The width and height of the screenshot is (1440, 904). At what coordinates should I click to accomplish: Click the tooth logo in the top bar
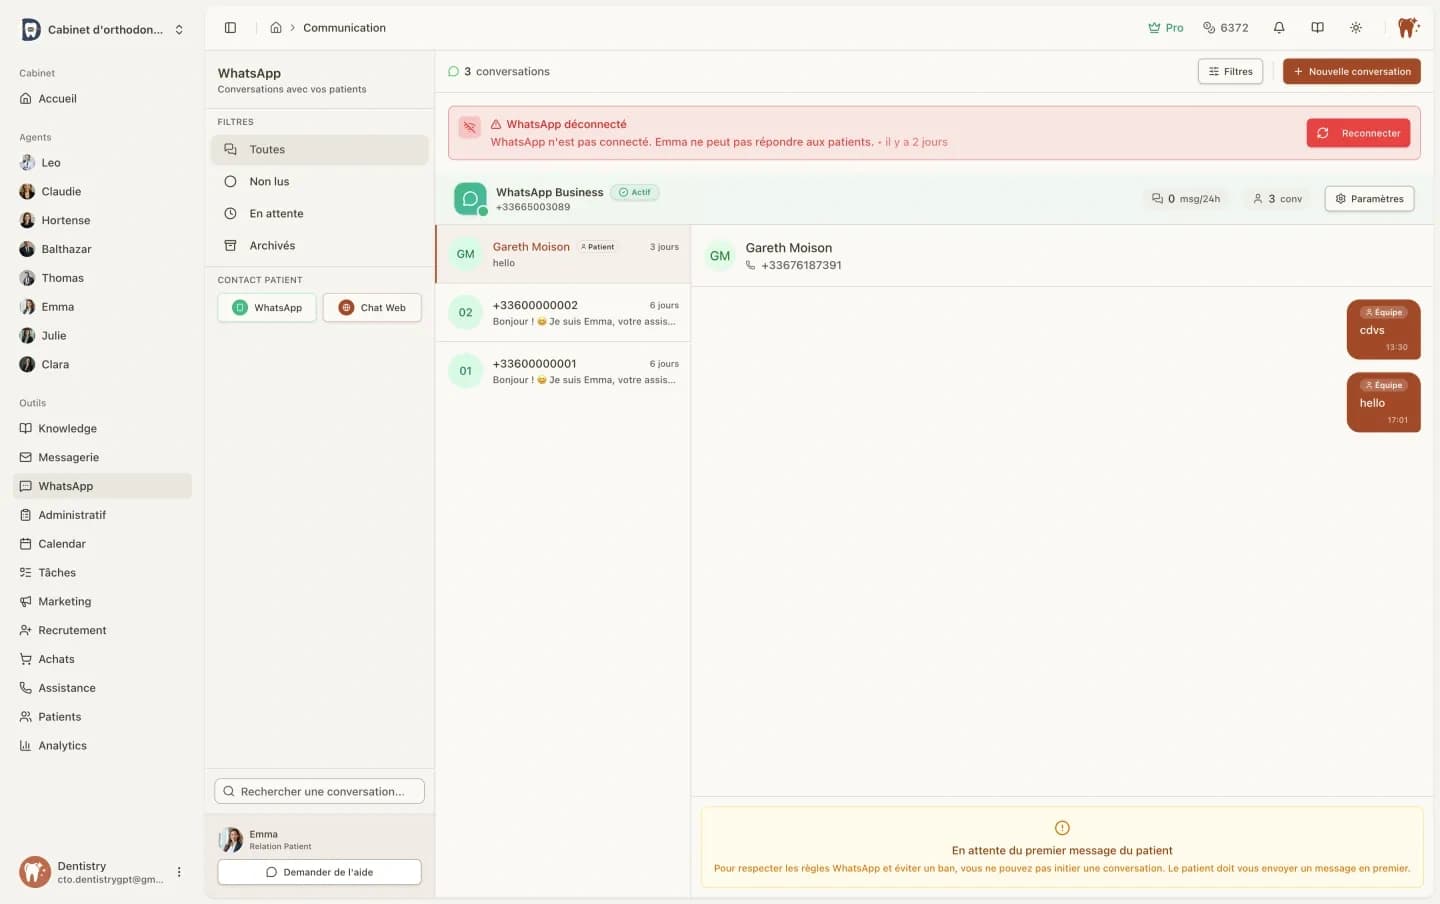tap(1408, 27)
